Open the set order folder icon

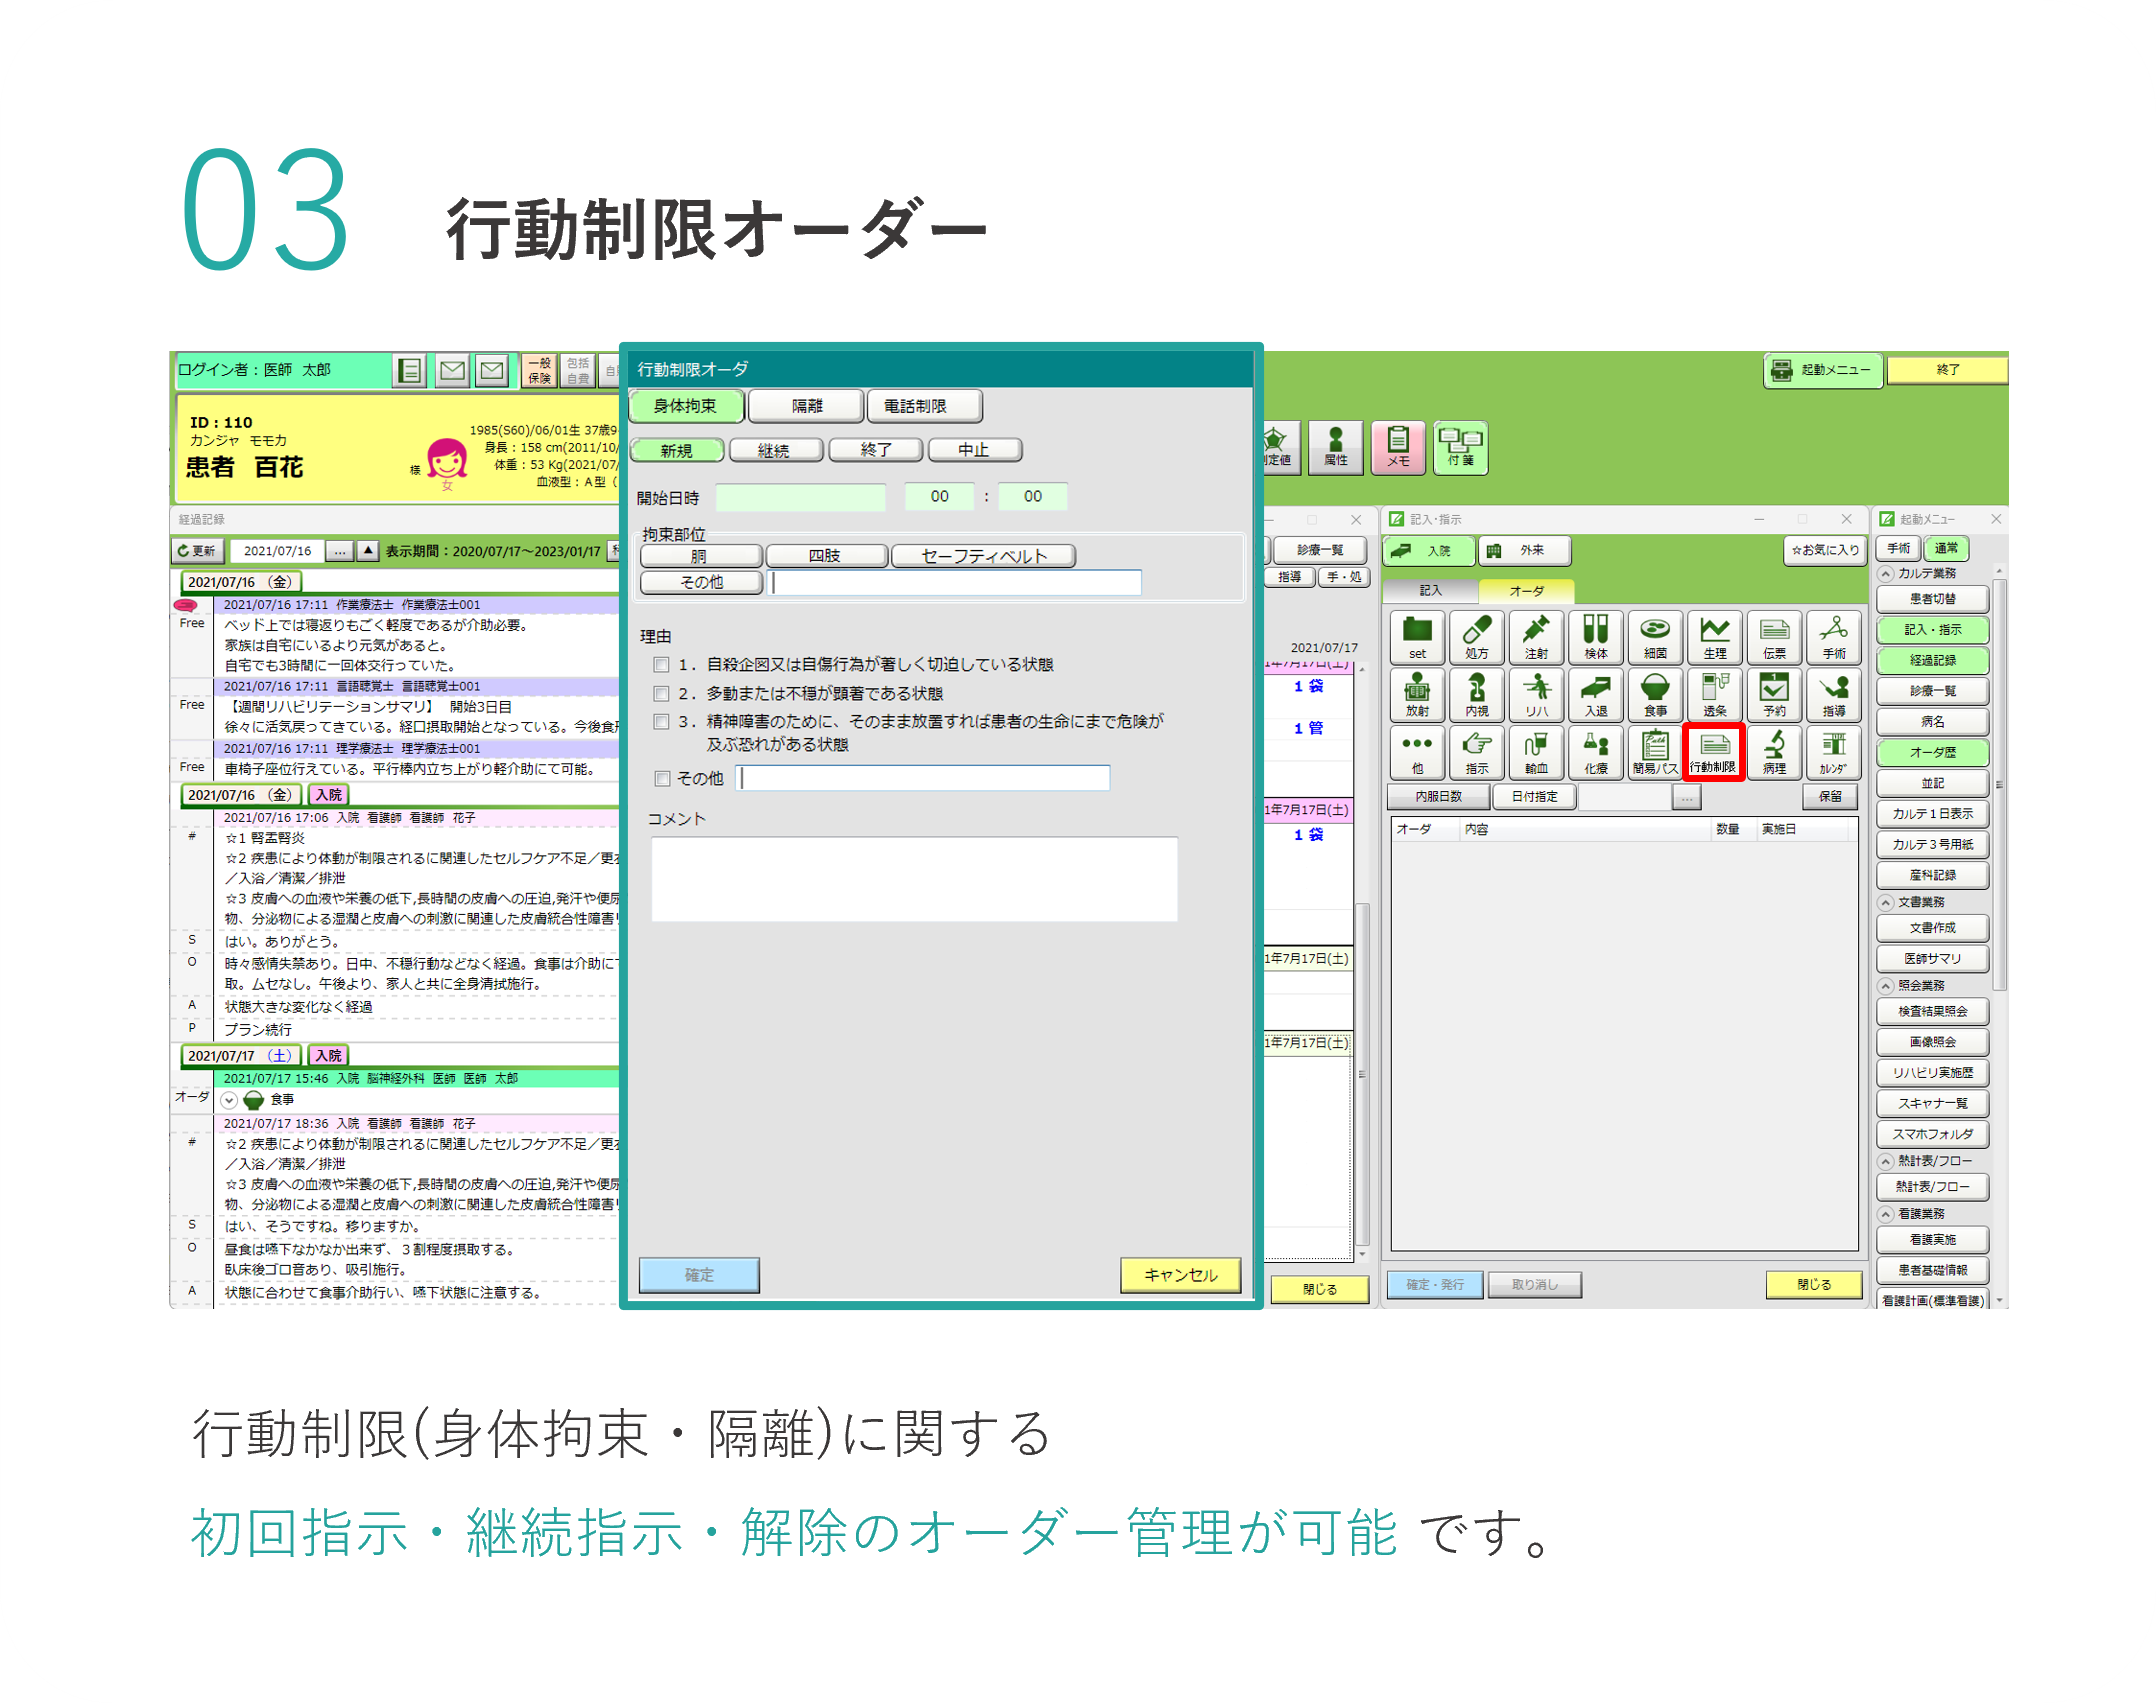(1417, 637)
